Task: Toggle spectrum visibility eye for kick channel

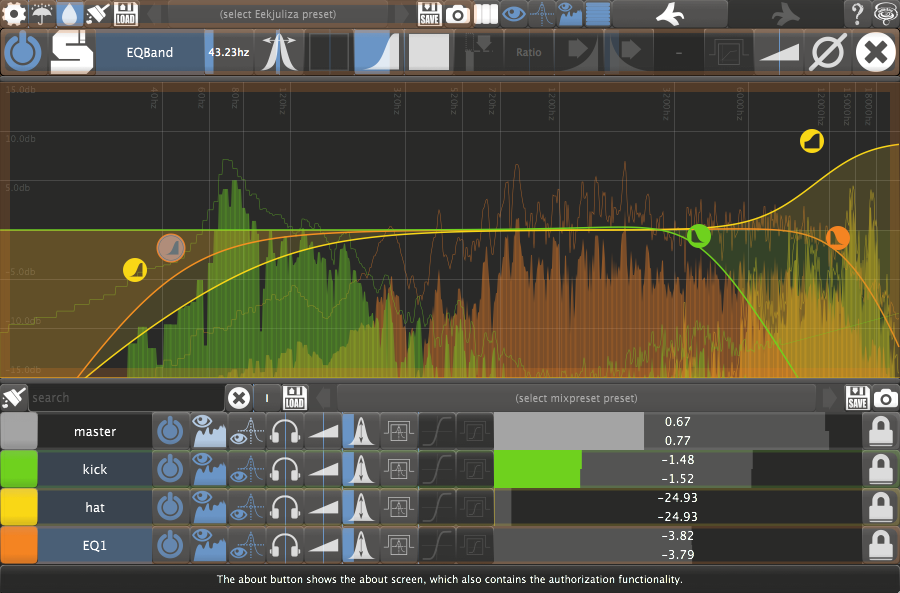Action: [x=209, y=469]
